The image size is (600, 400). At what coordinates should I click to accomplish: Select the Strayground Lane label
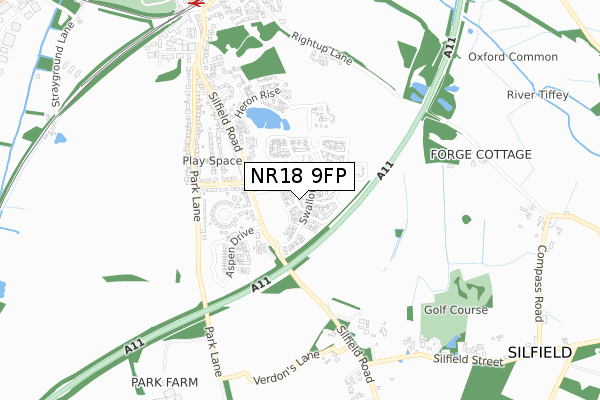pos(62,64)
